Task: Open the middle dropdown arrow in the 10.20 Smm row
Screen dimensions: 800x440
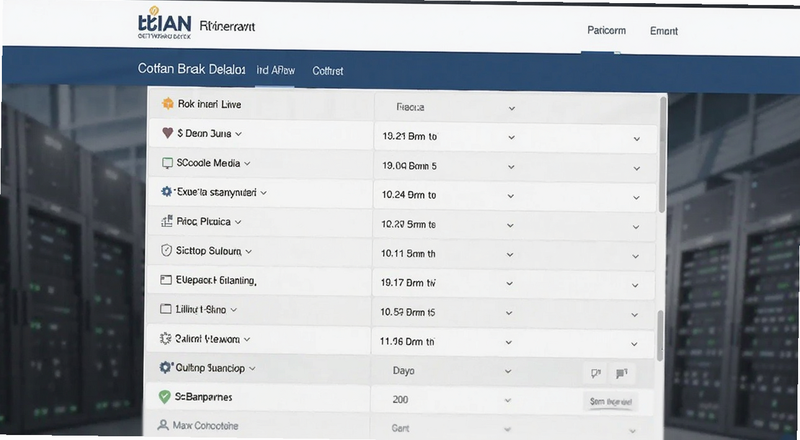Action: tap(510, 225)
